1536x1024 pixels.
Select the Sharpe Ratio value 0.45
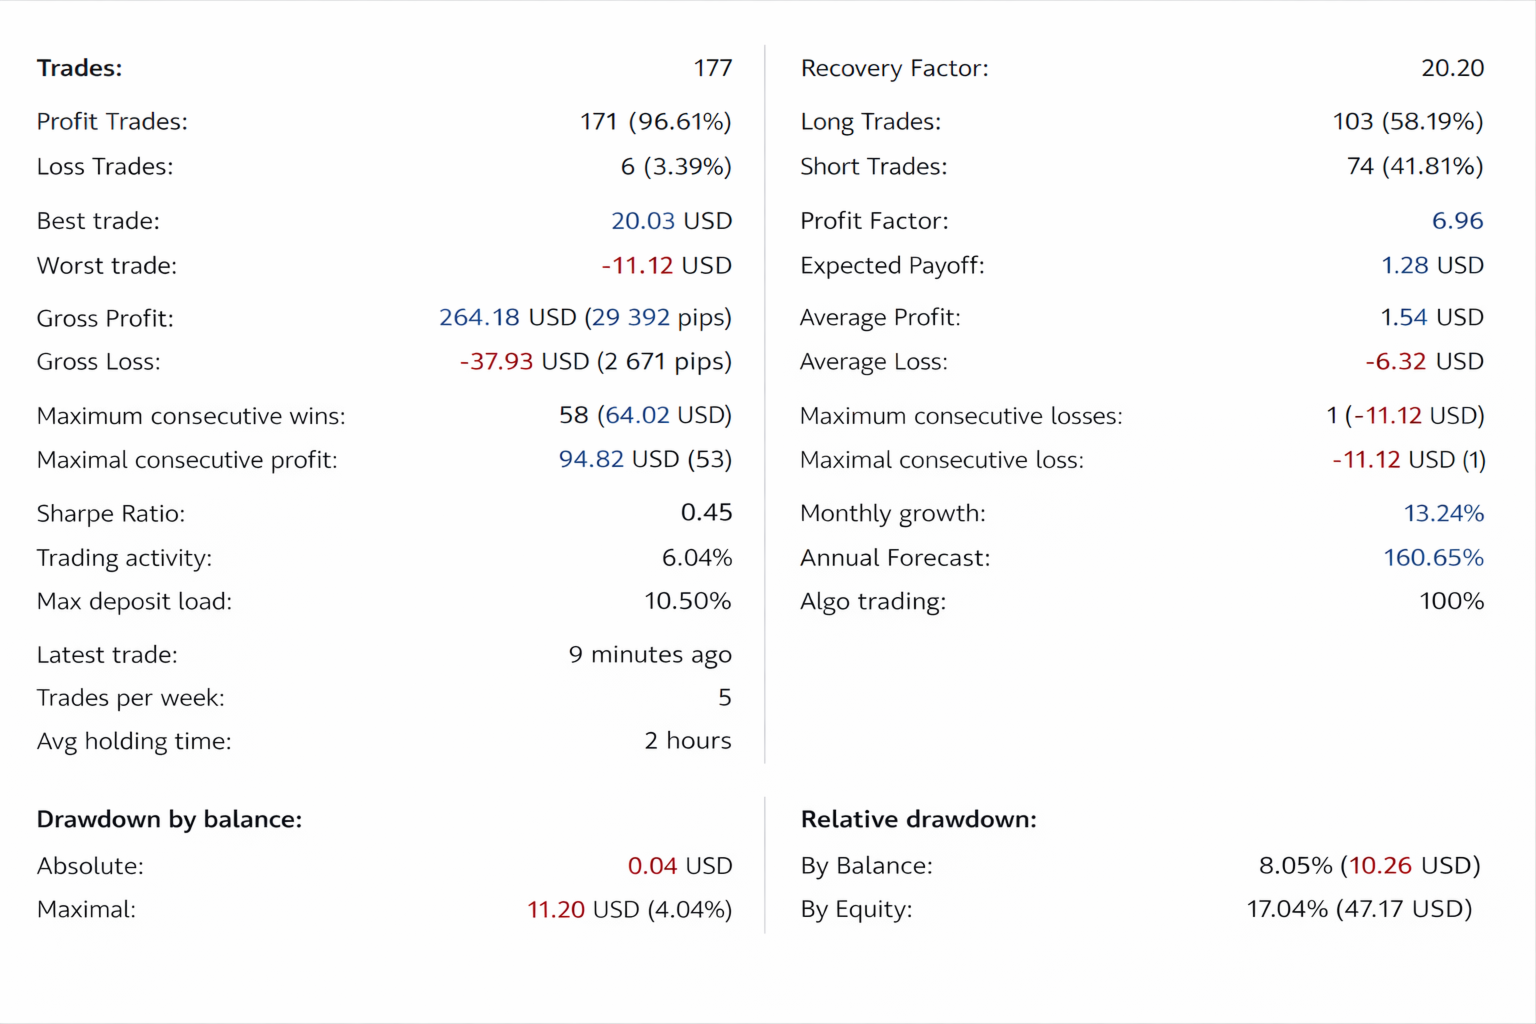click(x=706, y=513)
